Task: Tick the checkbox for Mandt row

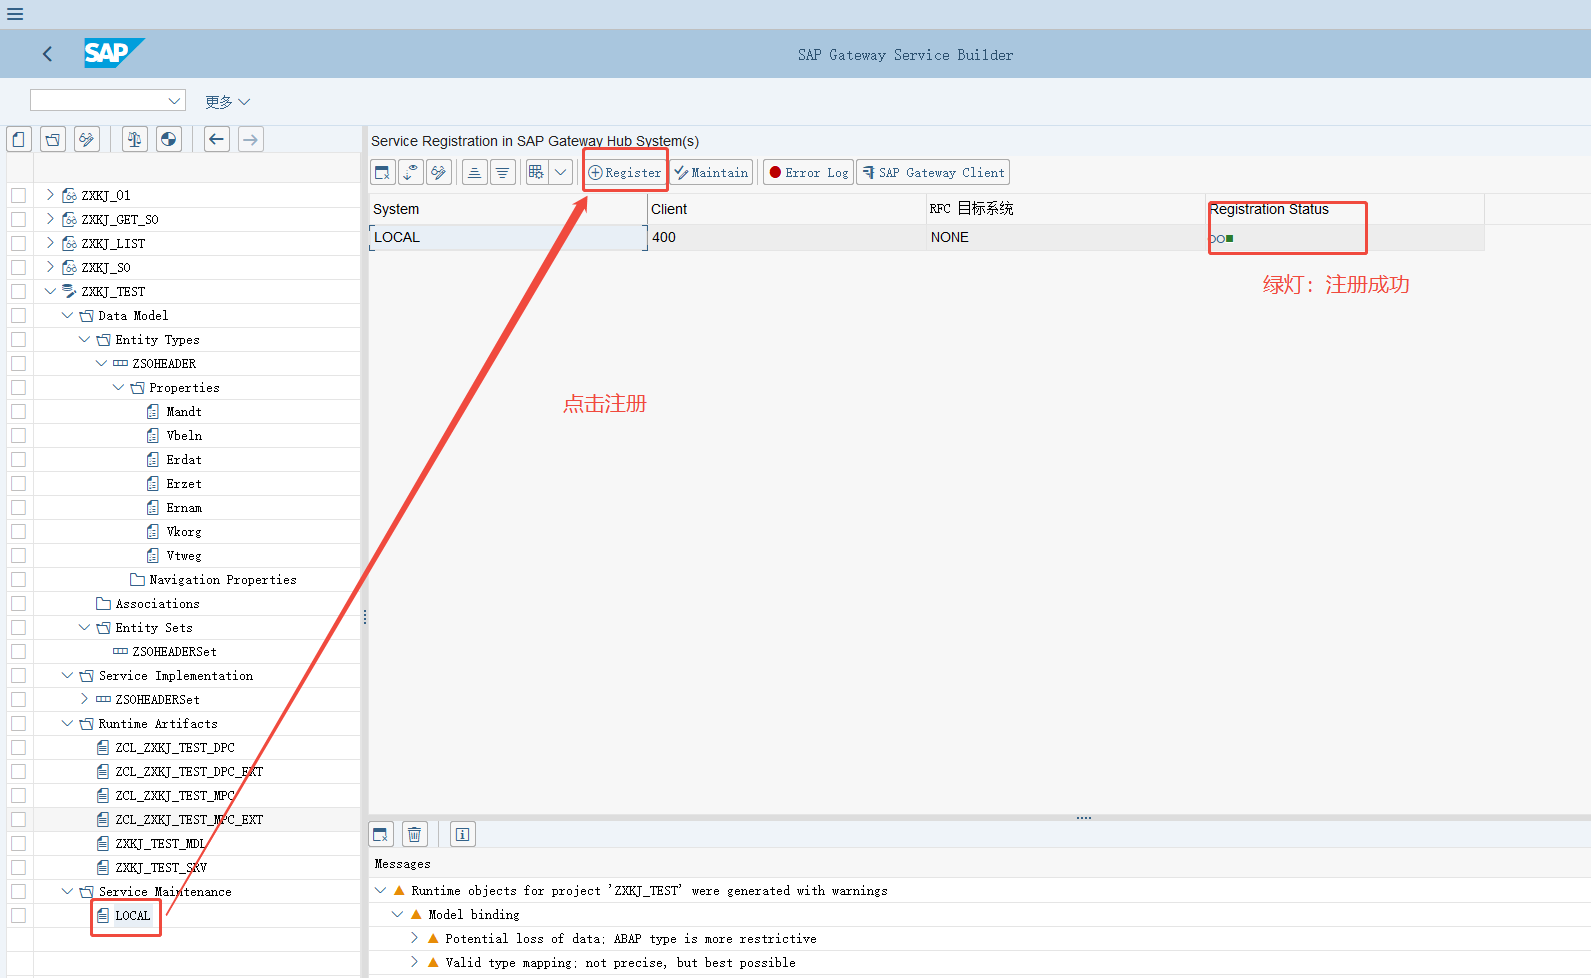Action: [x=18, y=411]
